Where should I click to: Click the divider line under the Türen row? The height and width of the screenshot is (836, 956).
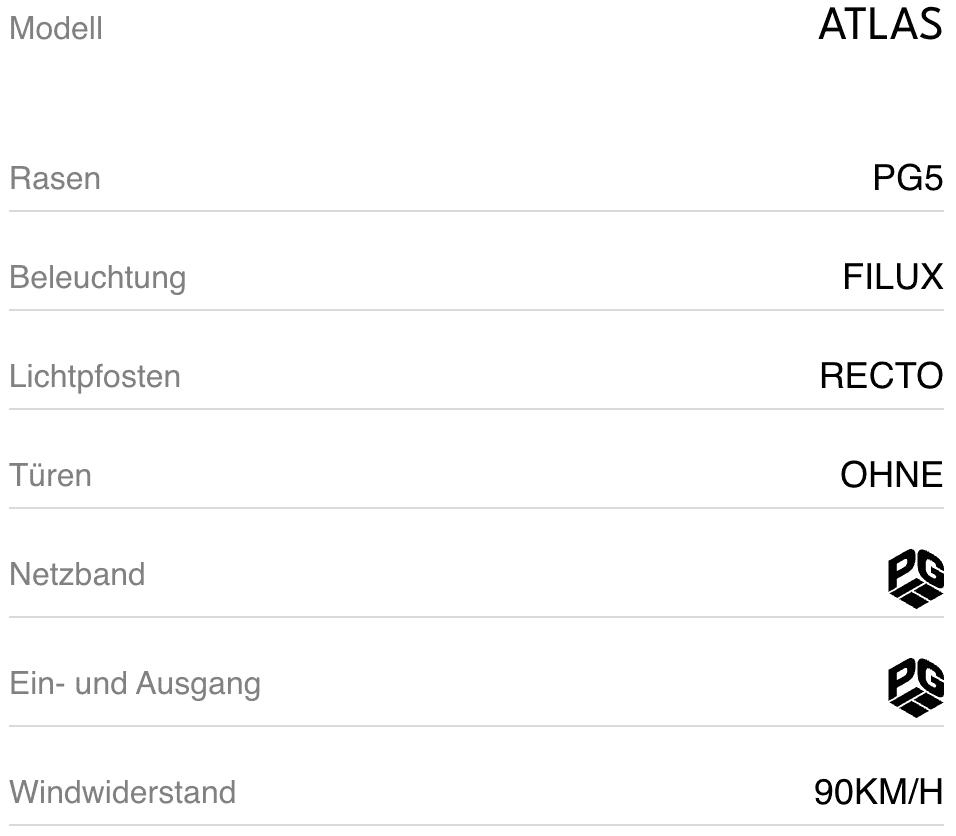coord(477,508)
